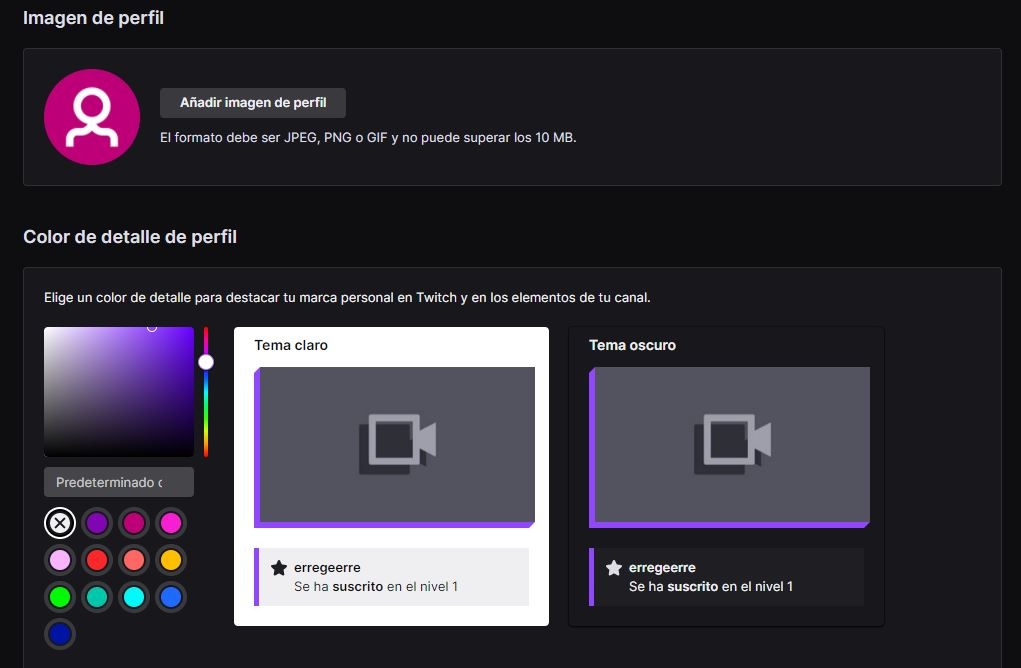1021x668 pixels.
Task: Click inside the color saturation gradient box
Action: [119, 392]
